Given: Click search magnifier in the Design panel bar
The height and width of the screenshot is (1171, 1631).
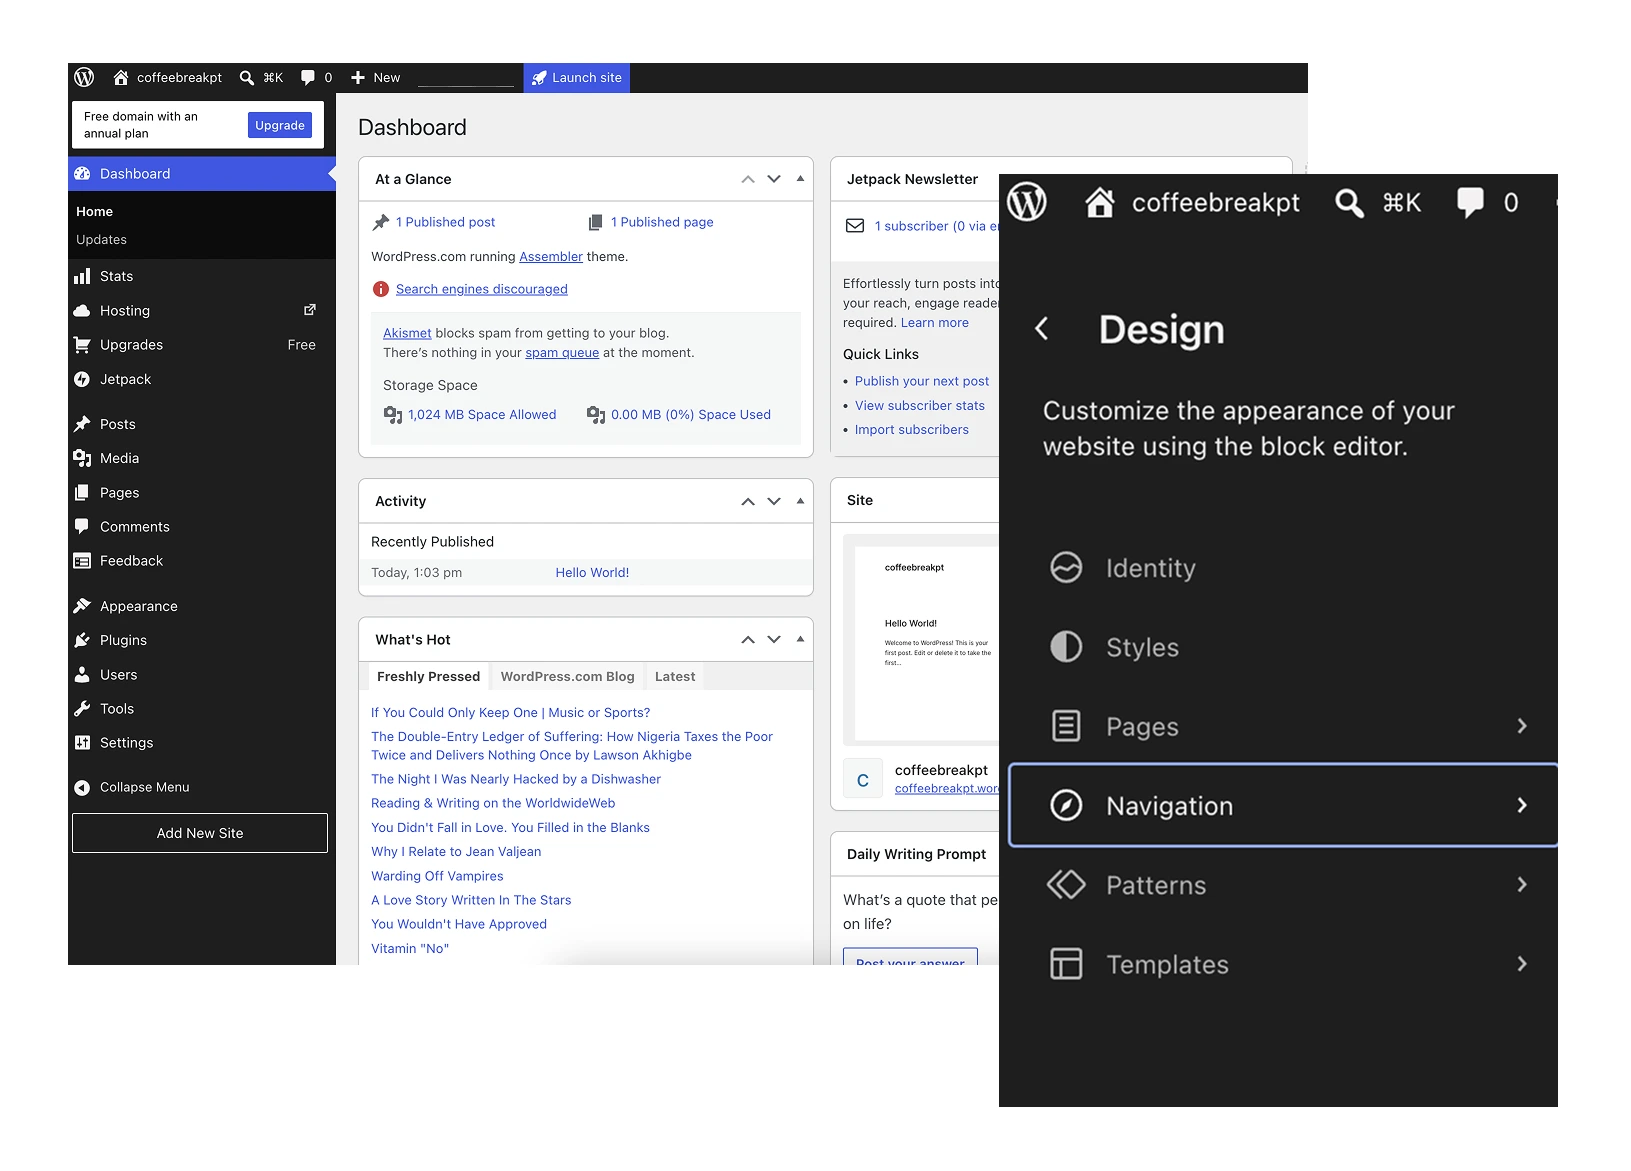Looking at the screenshot, I should tap(1349, 203).
